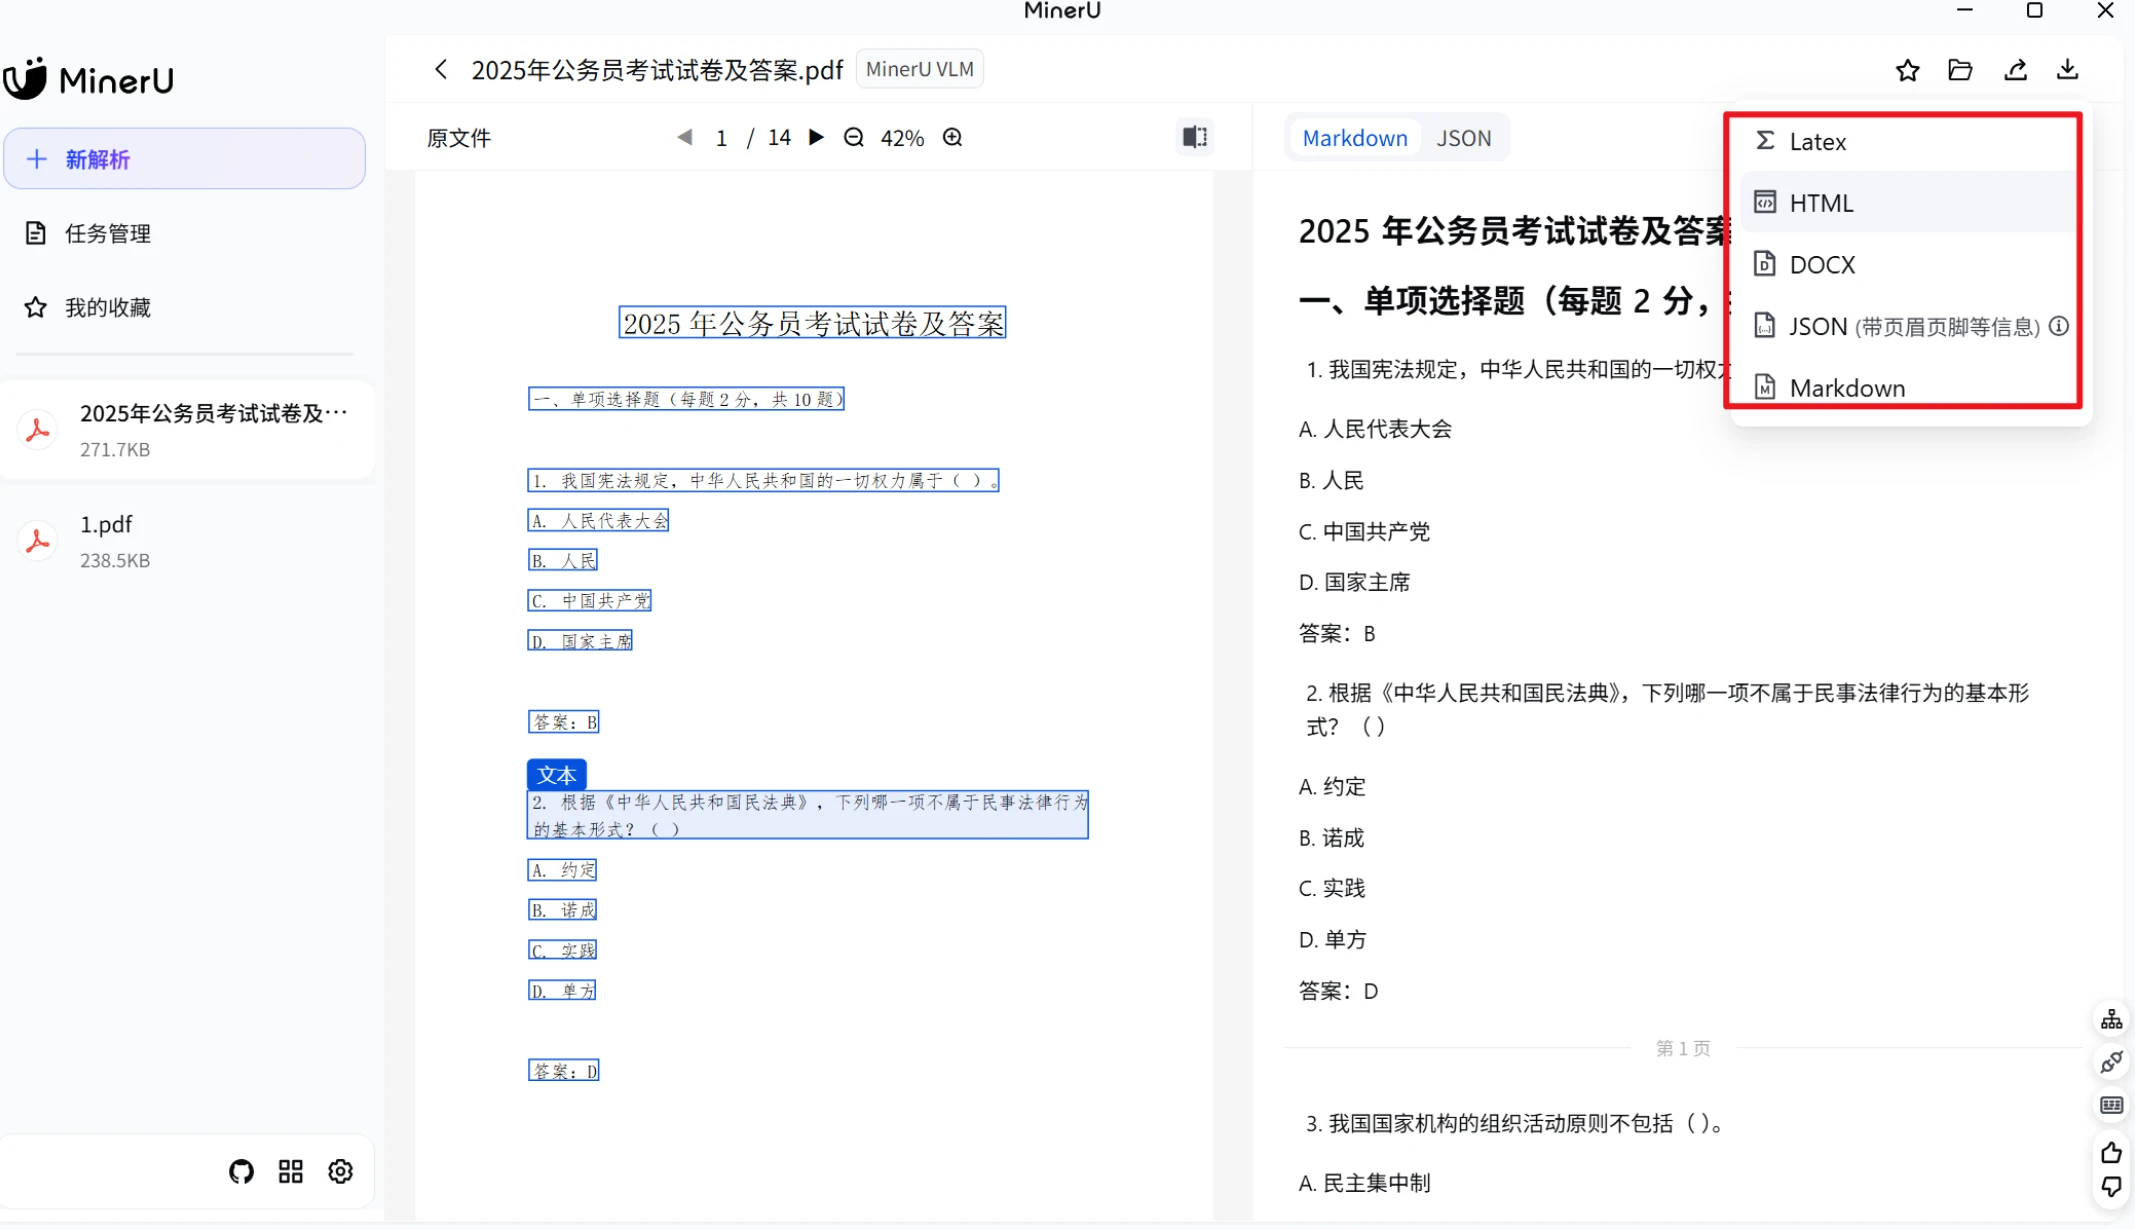Click the GitHub icon in the sidebar footer
Screen dimensions: 2135x1229
pos(240,1171)
